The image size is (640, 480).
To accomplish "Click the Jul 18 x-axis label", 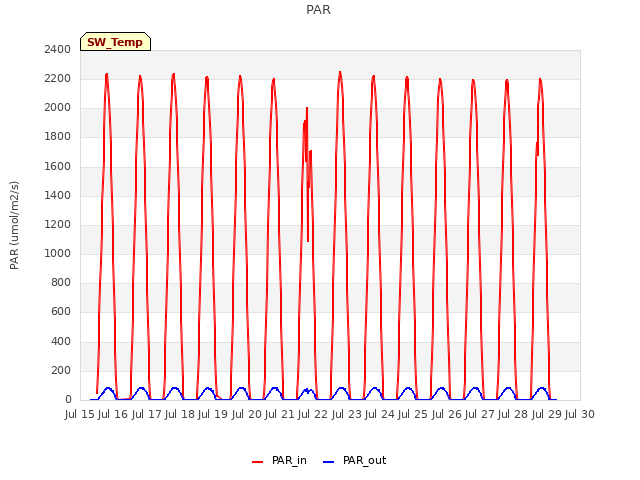I will point(180,414).
